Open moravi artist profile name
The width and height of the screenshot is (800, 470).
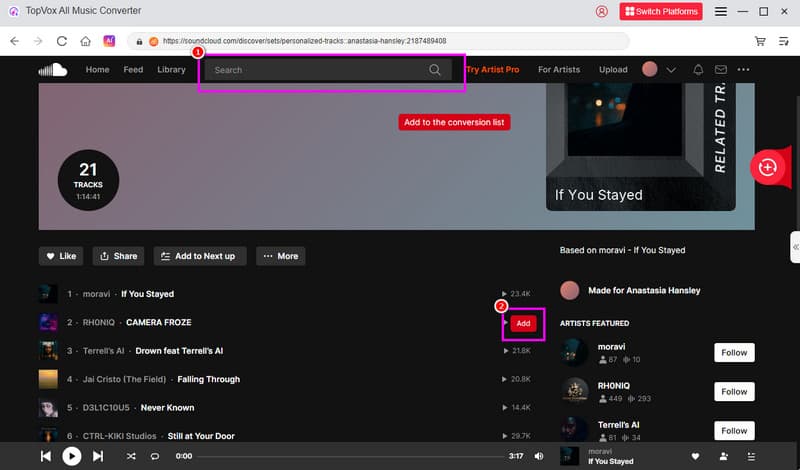point(611,347)
